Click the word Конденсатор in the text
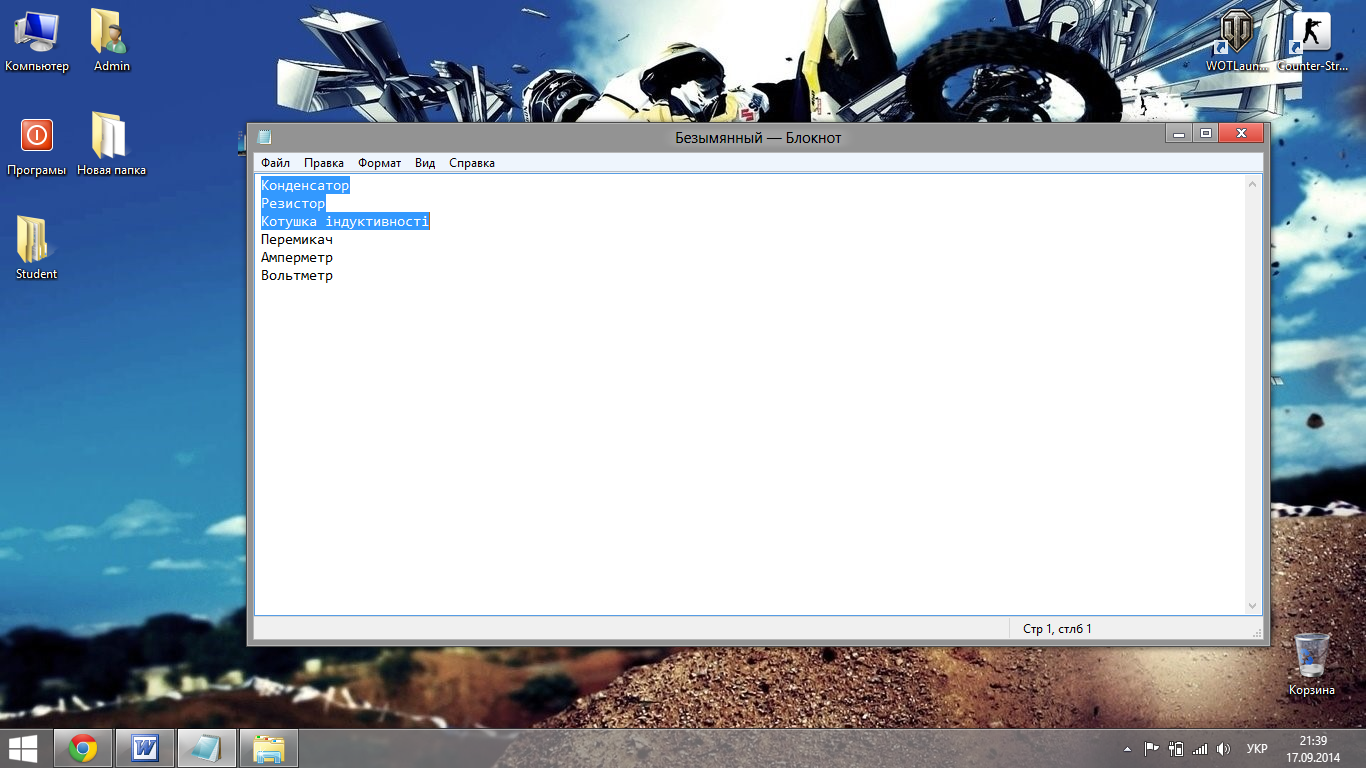Image resolution: width=1366 pixels, height=768 pixels. 305,186
